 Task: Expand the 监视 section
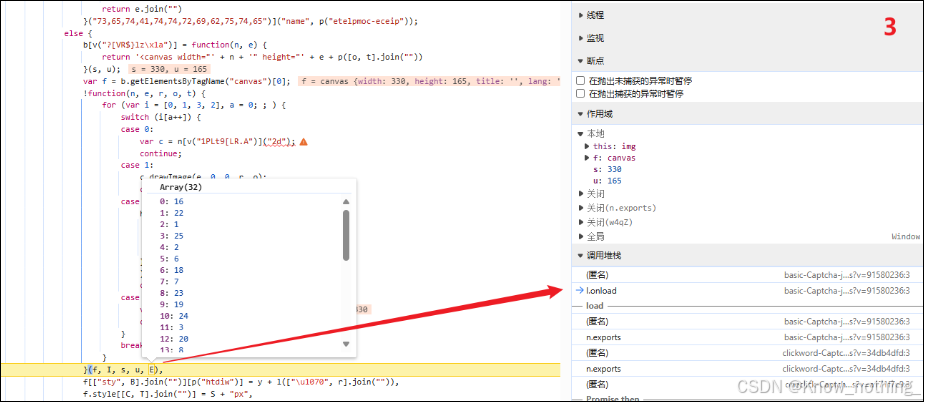[x=595, y=38]
